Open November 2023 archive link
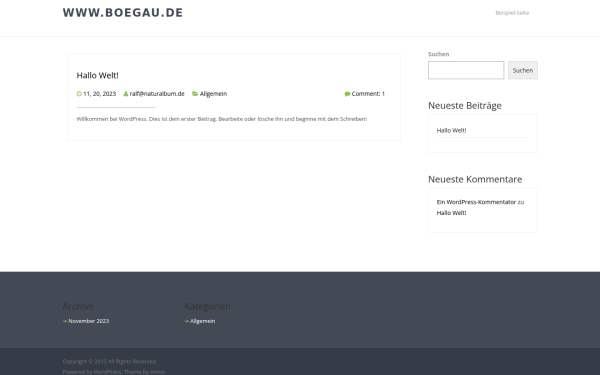600x375 pixels. pyautogui.click(x=88, y=321)
